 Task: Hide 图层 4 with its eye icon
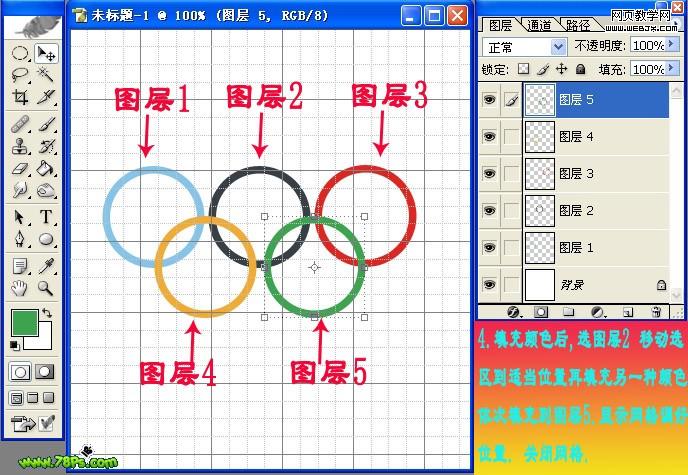pyautogui.click(x=489, y=137)
